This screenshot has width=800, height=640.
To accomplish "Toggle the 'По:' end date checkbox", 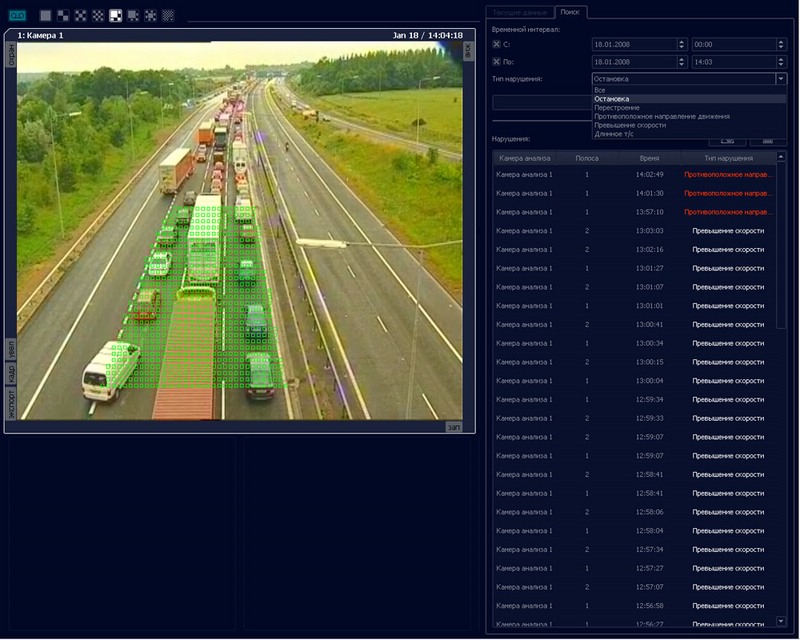I will point(497,62).
